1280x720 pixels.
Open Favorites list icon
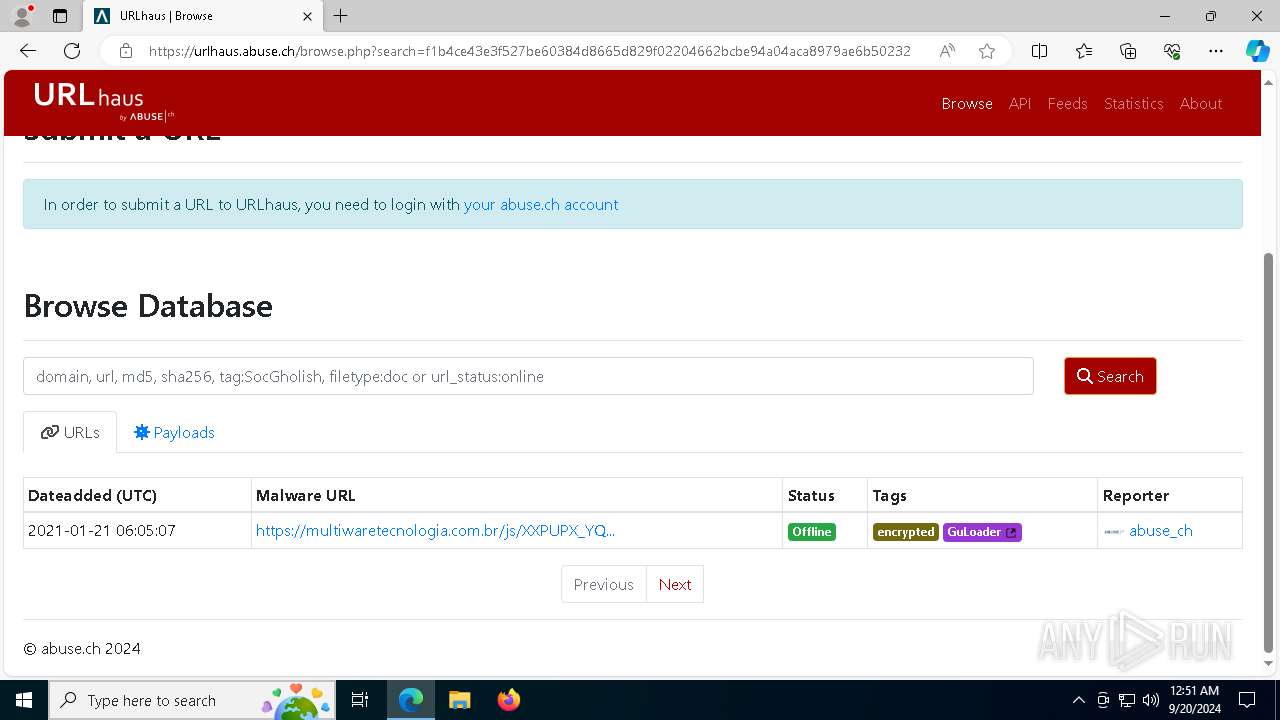1084,51
